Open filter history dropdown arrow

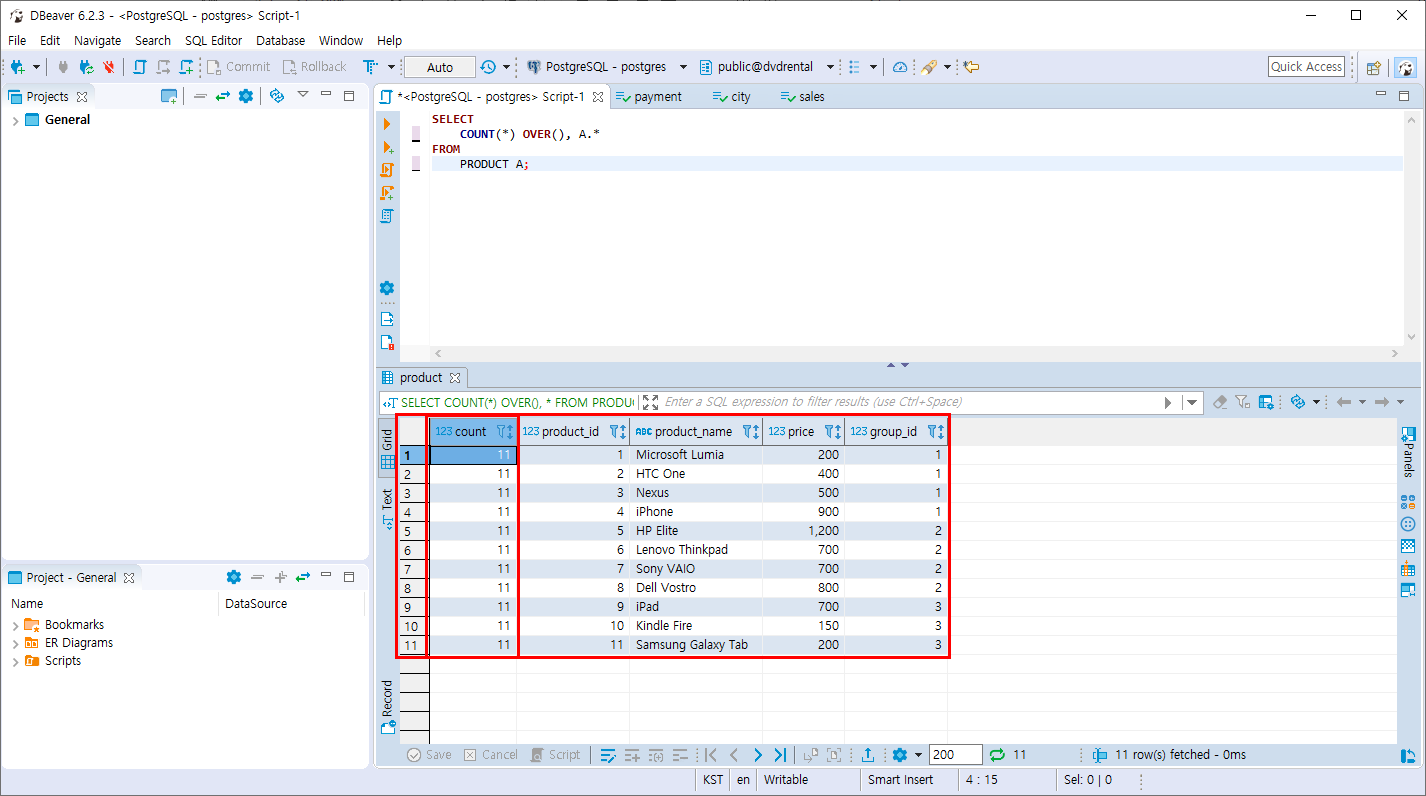coord(1191,402)
